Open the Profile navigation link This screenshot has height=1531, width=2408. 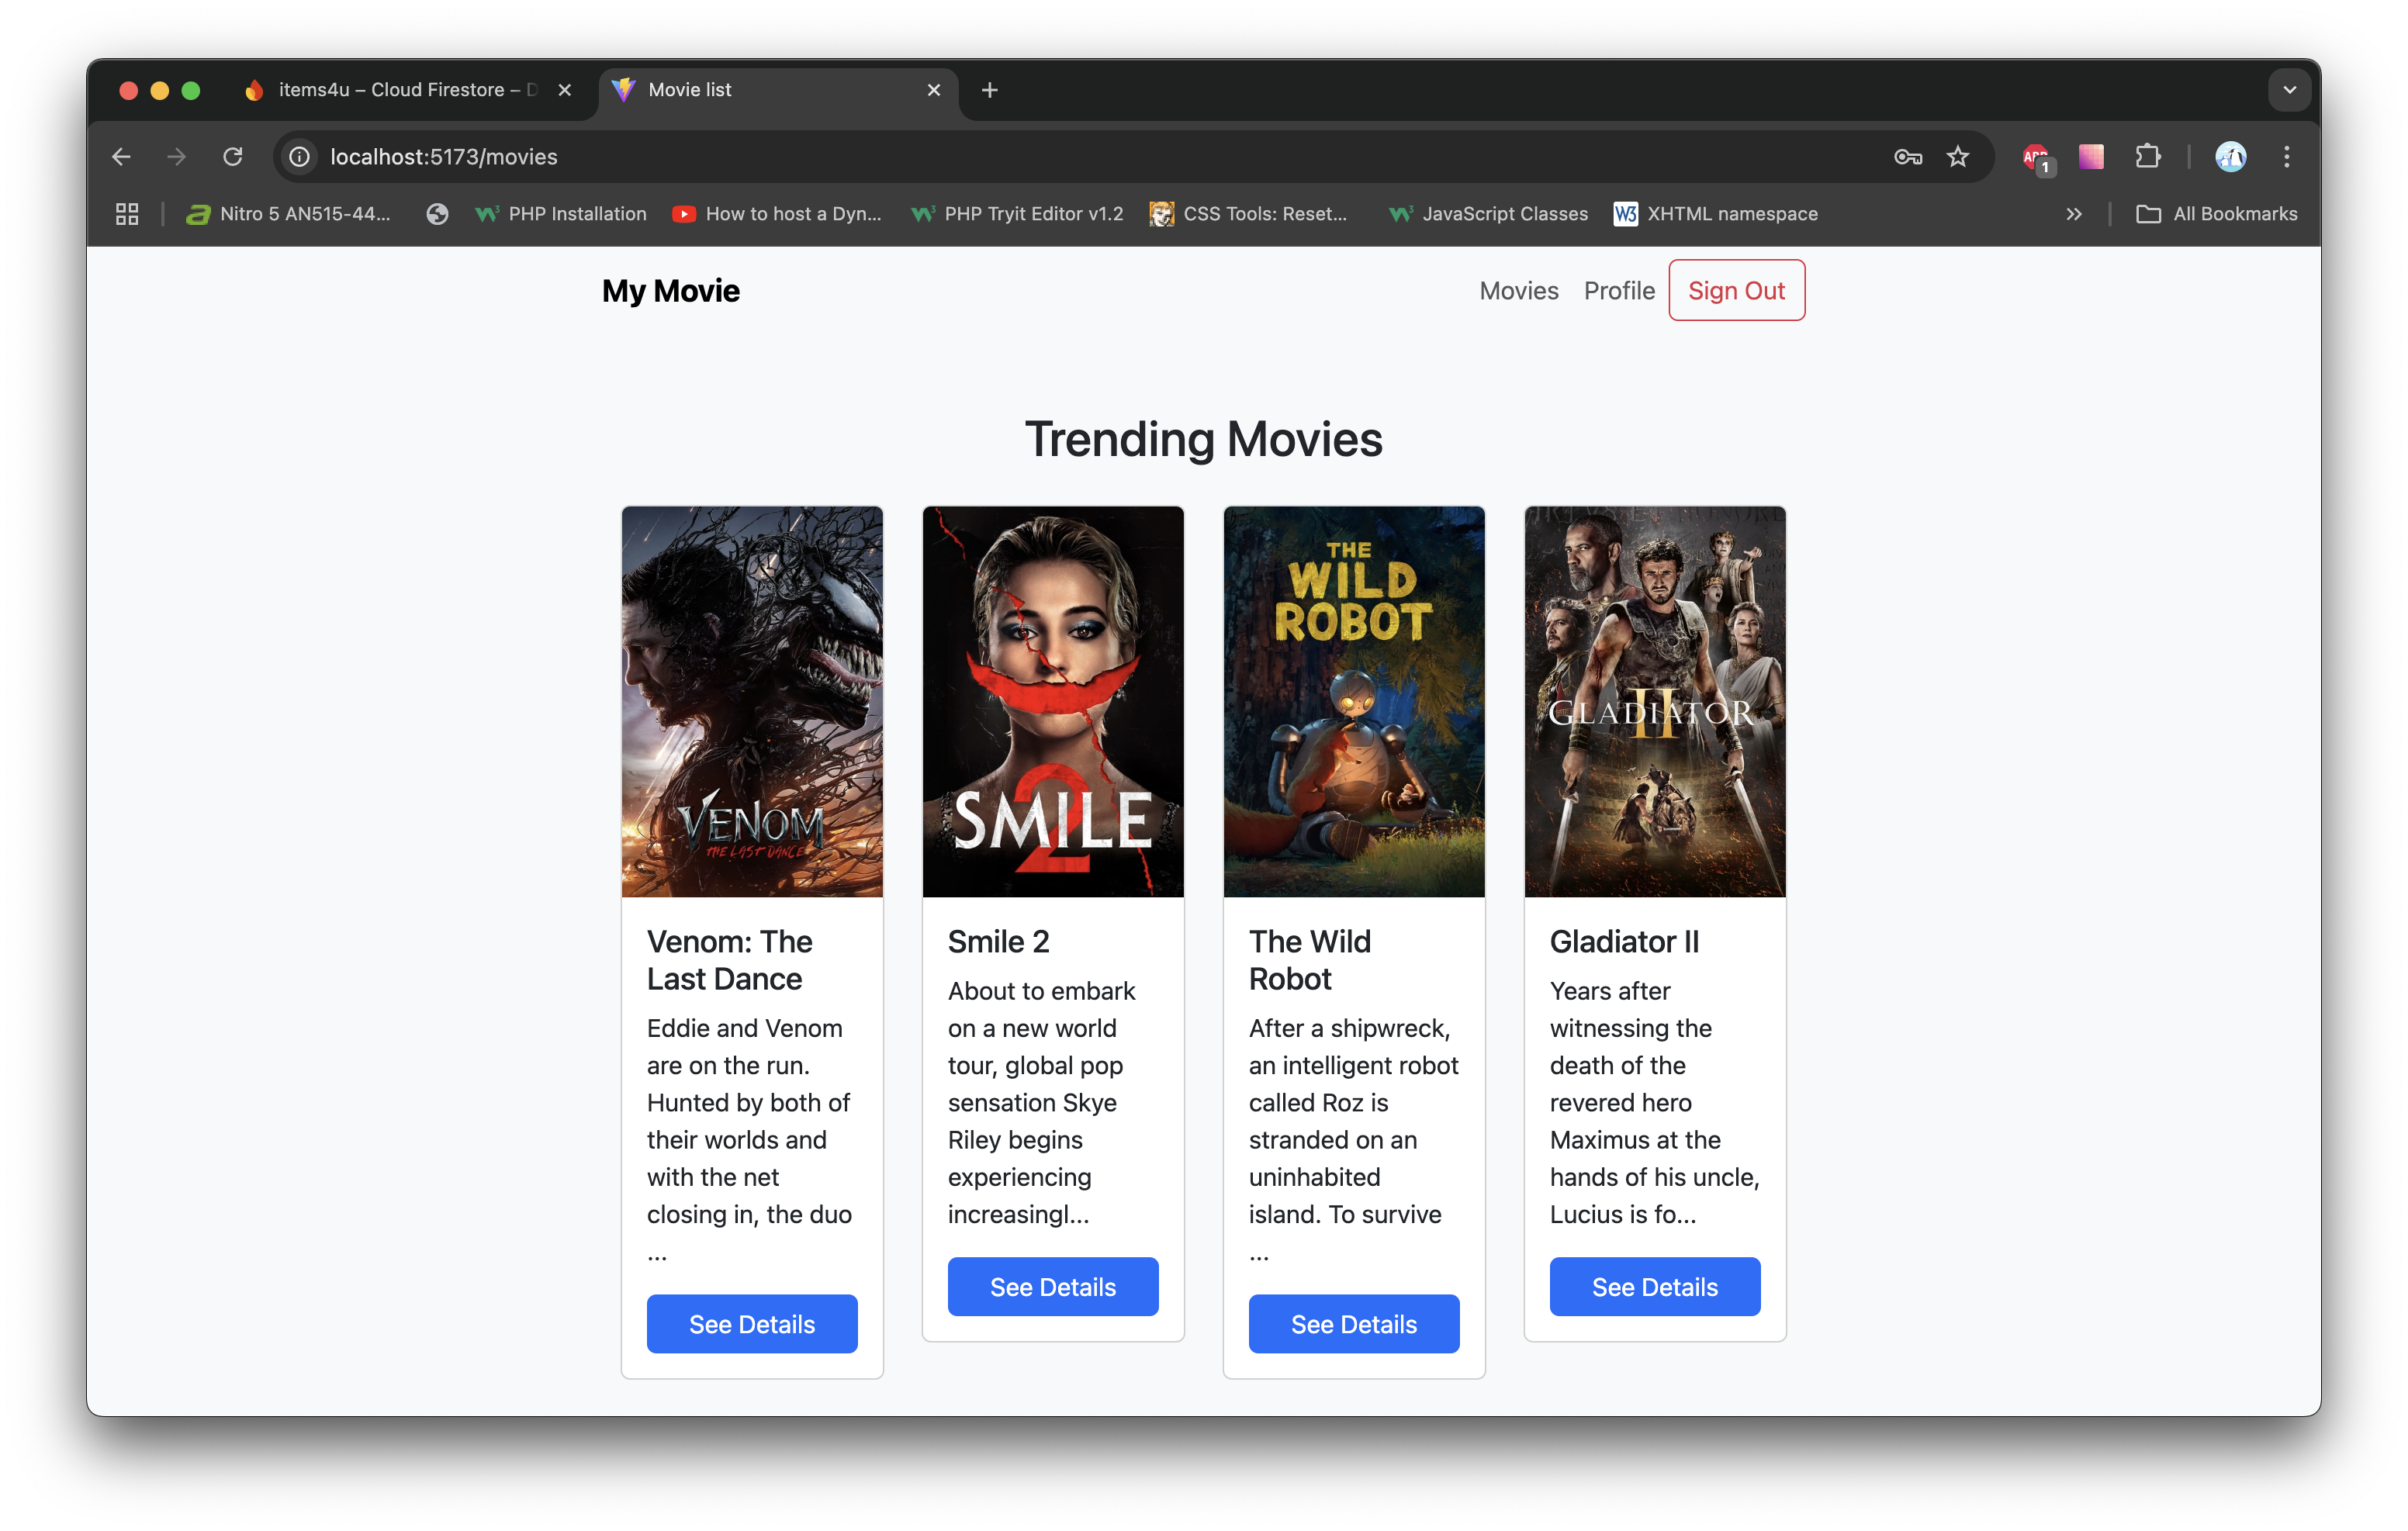(x=1618, y=290)
